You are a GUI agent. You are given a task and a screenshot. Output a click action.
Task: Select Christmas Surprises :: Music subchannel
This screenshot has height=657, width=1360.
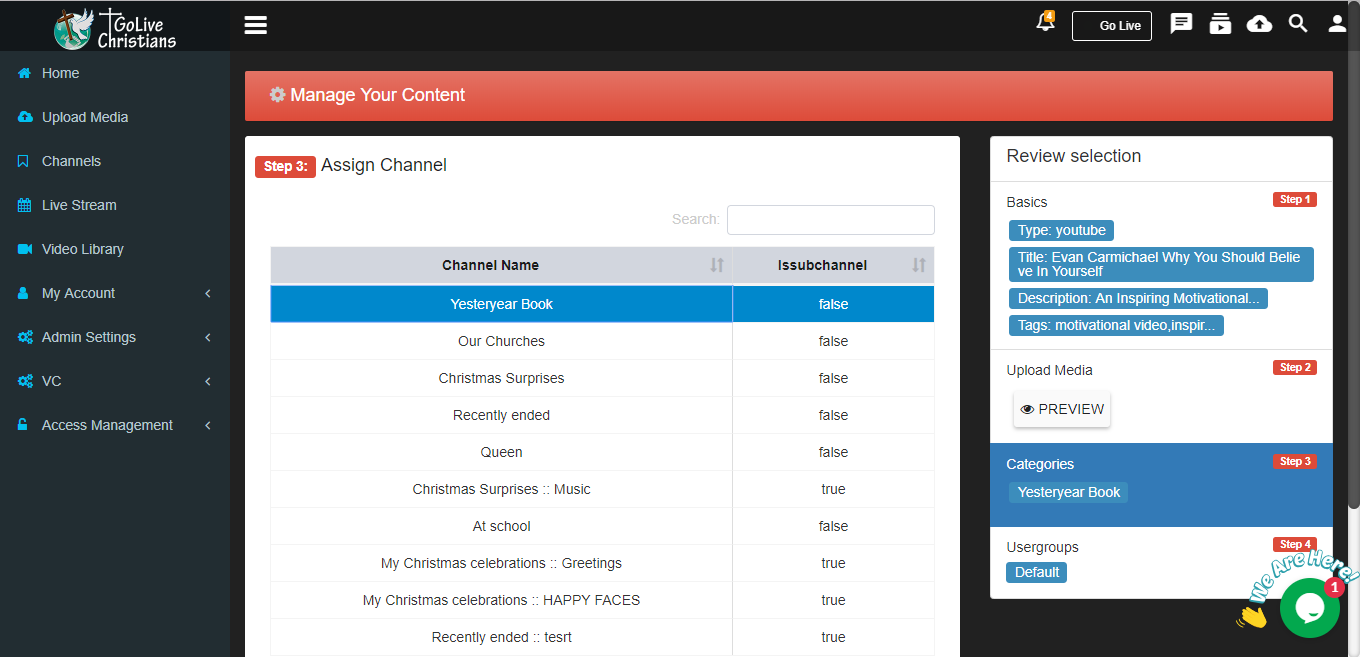click(x=602, y=489)
